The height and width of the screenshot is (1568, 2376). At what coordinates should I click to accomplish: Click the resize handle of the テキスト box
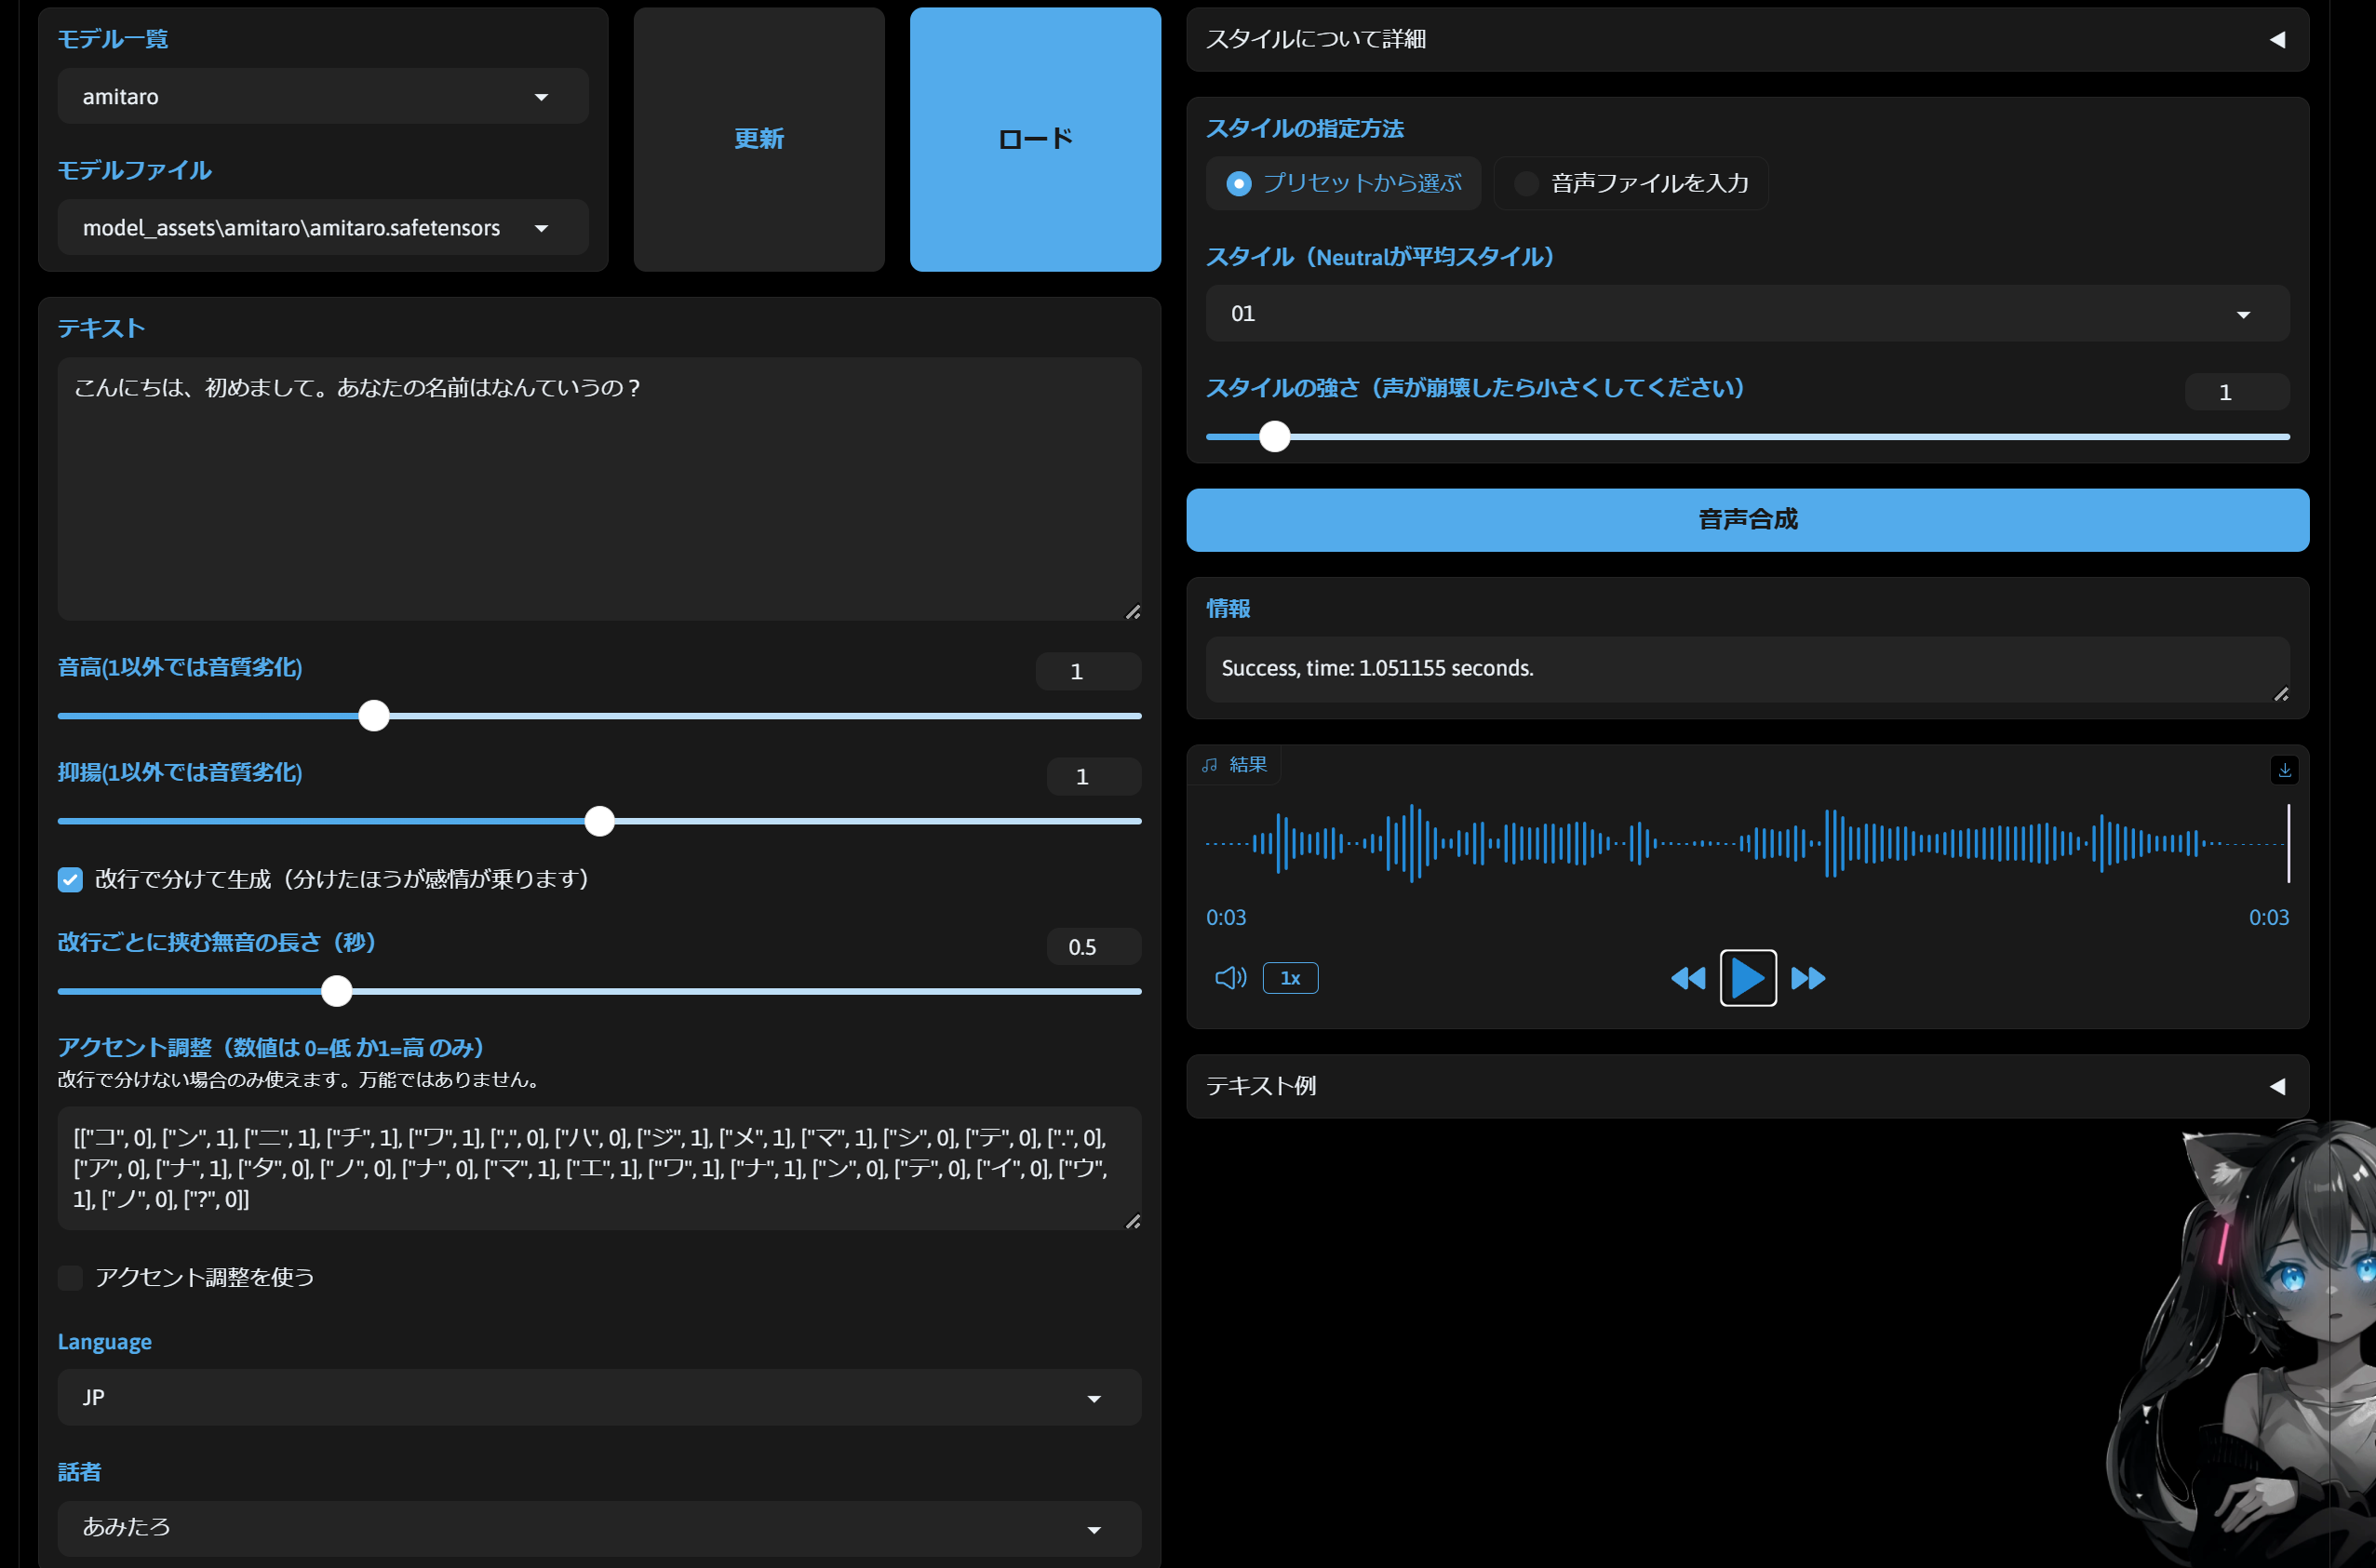click(x=1132, y=611)
